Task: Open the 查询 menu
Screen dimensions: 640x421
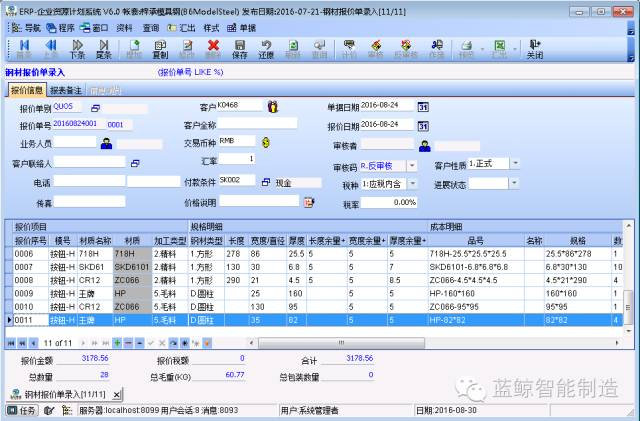Action: click(151, 28)
